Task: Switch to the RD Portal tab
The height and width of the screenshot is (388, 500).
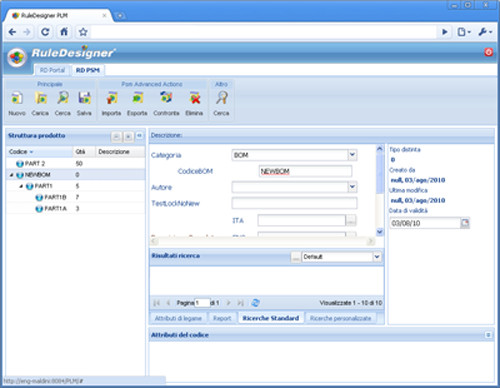Action: (52, 70)
